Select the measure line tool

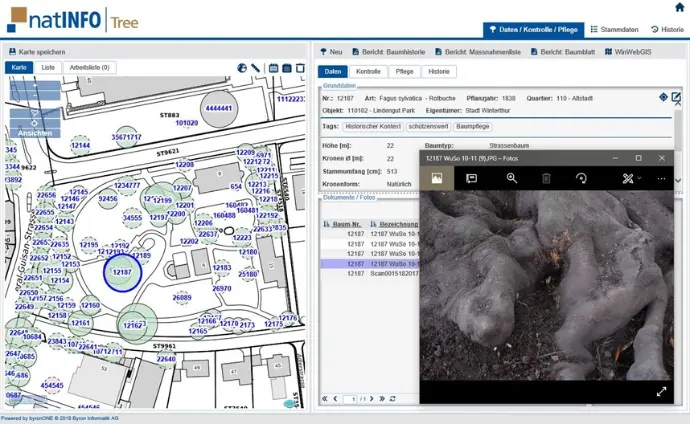click(x=255, y=68)
